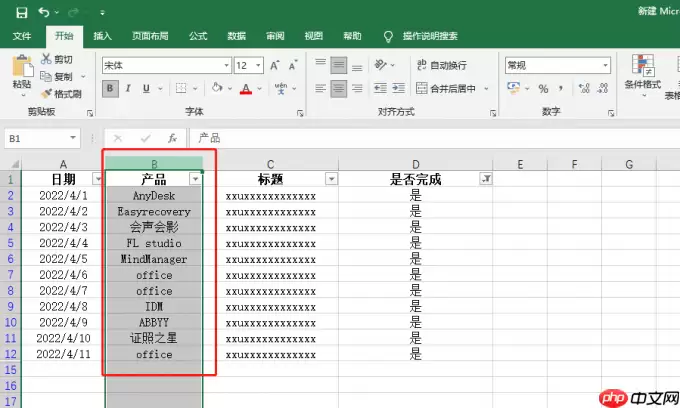
Task: Increase font size with larger A icon
Action: click(x=275, y=65)
